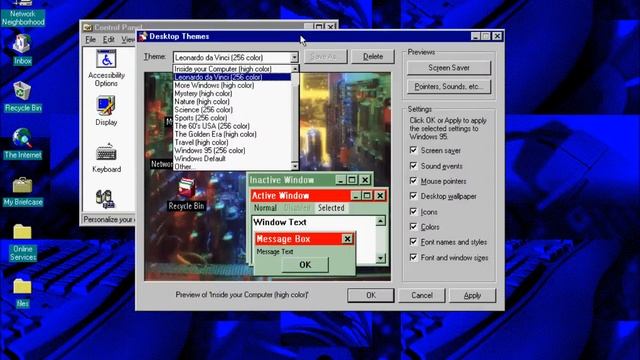Select Accessibility Options in Control Panel
The height and width of the screenshot is (360, 640).
click(106, 68)
